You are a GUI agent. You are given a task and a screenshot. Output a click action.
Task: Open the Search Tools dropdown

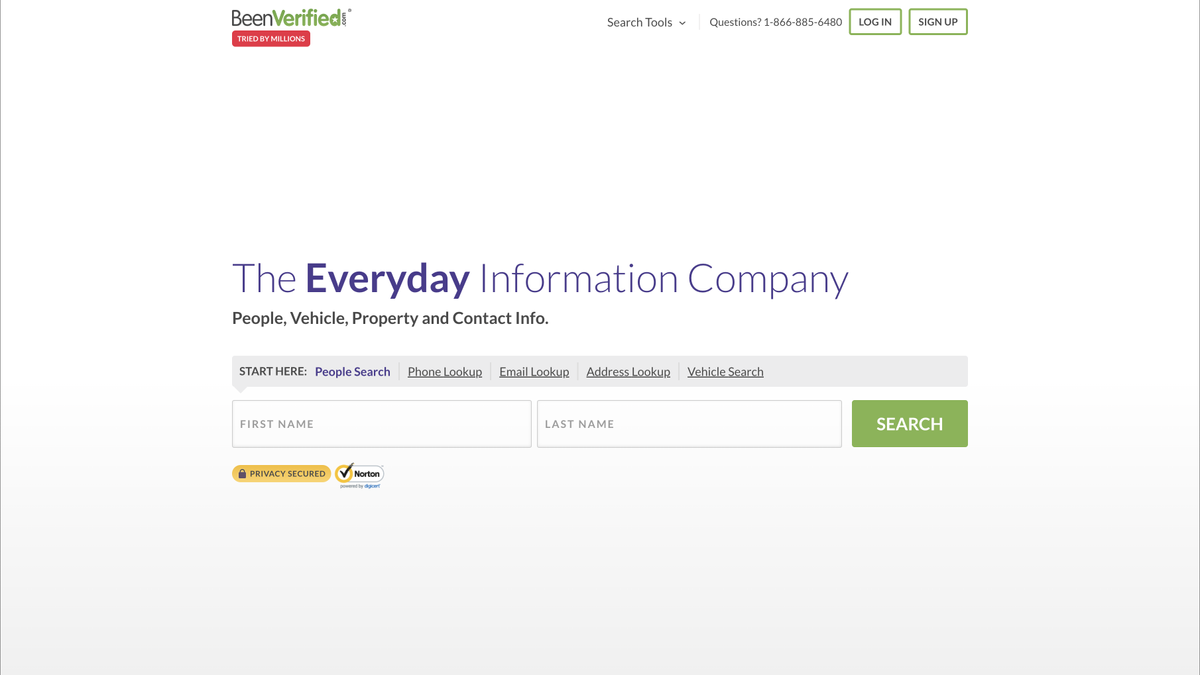pos(640,22)
